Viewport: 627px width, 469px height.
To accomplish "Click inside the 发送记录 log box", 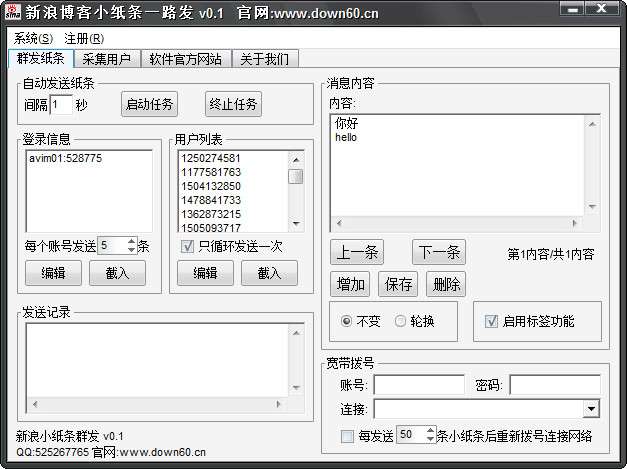I will click(x=158, y=361).
